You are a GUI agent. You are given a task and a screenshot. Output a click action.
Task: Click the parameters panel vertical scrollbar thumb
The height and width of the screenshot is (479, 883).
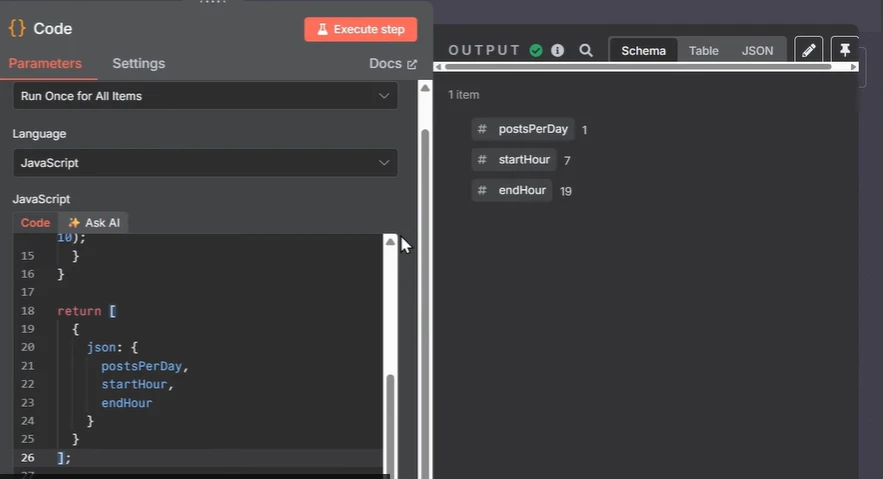pyautogui.click(x=425, y=304)
